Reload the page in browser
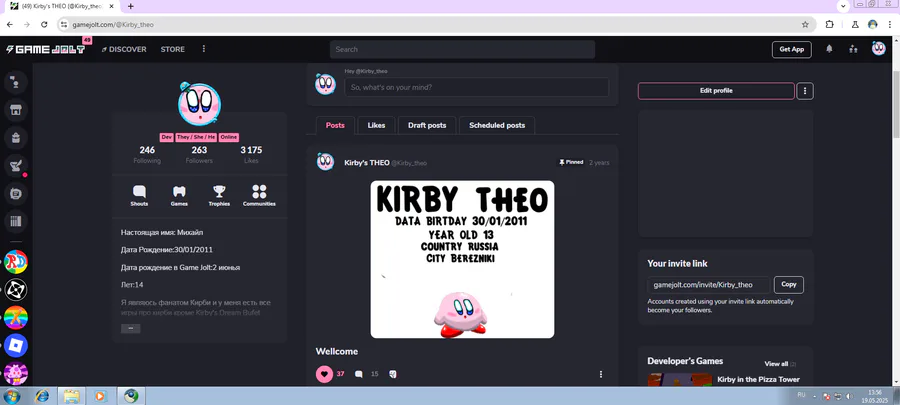The image size is (900, 405). 44,25
